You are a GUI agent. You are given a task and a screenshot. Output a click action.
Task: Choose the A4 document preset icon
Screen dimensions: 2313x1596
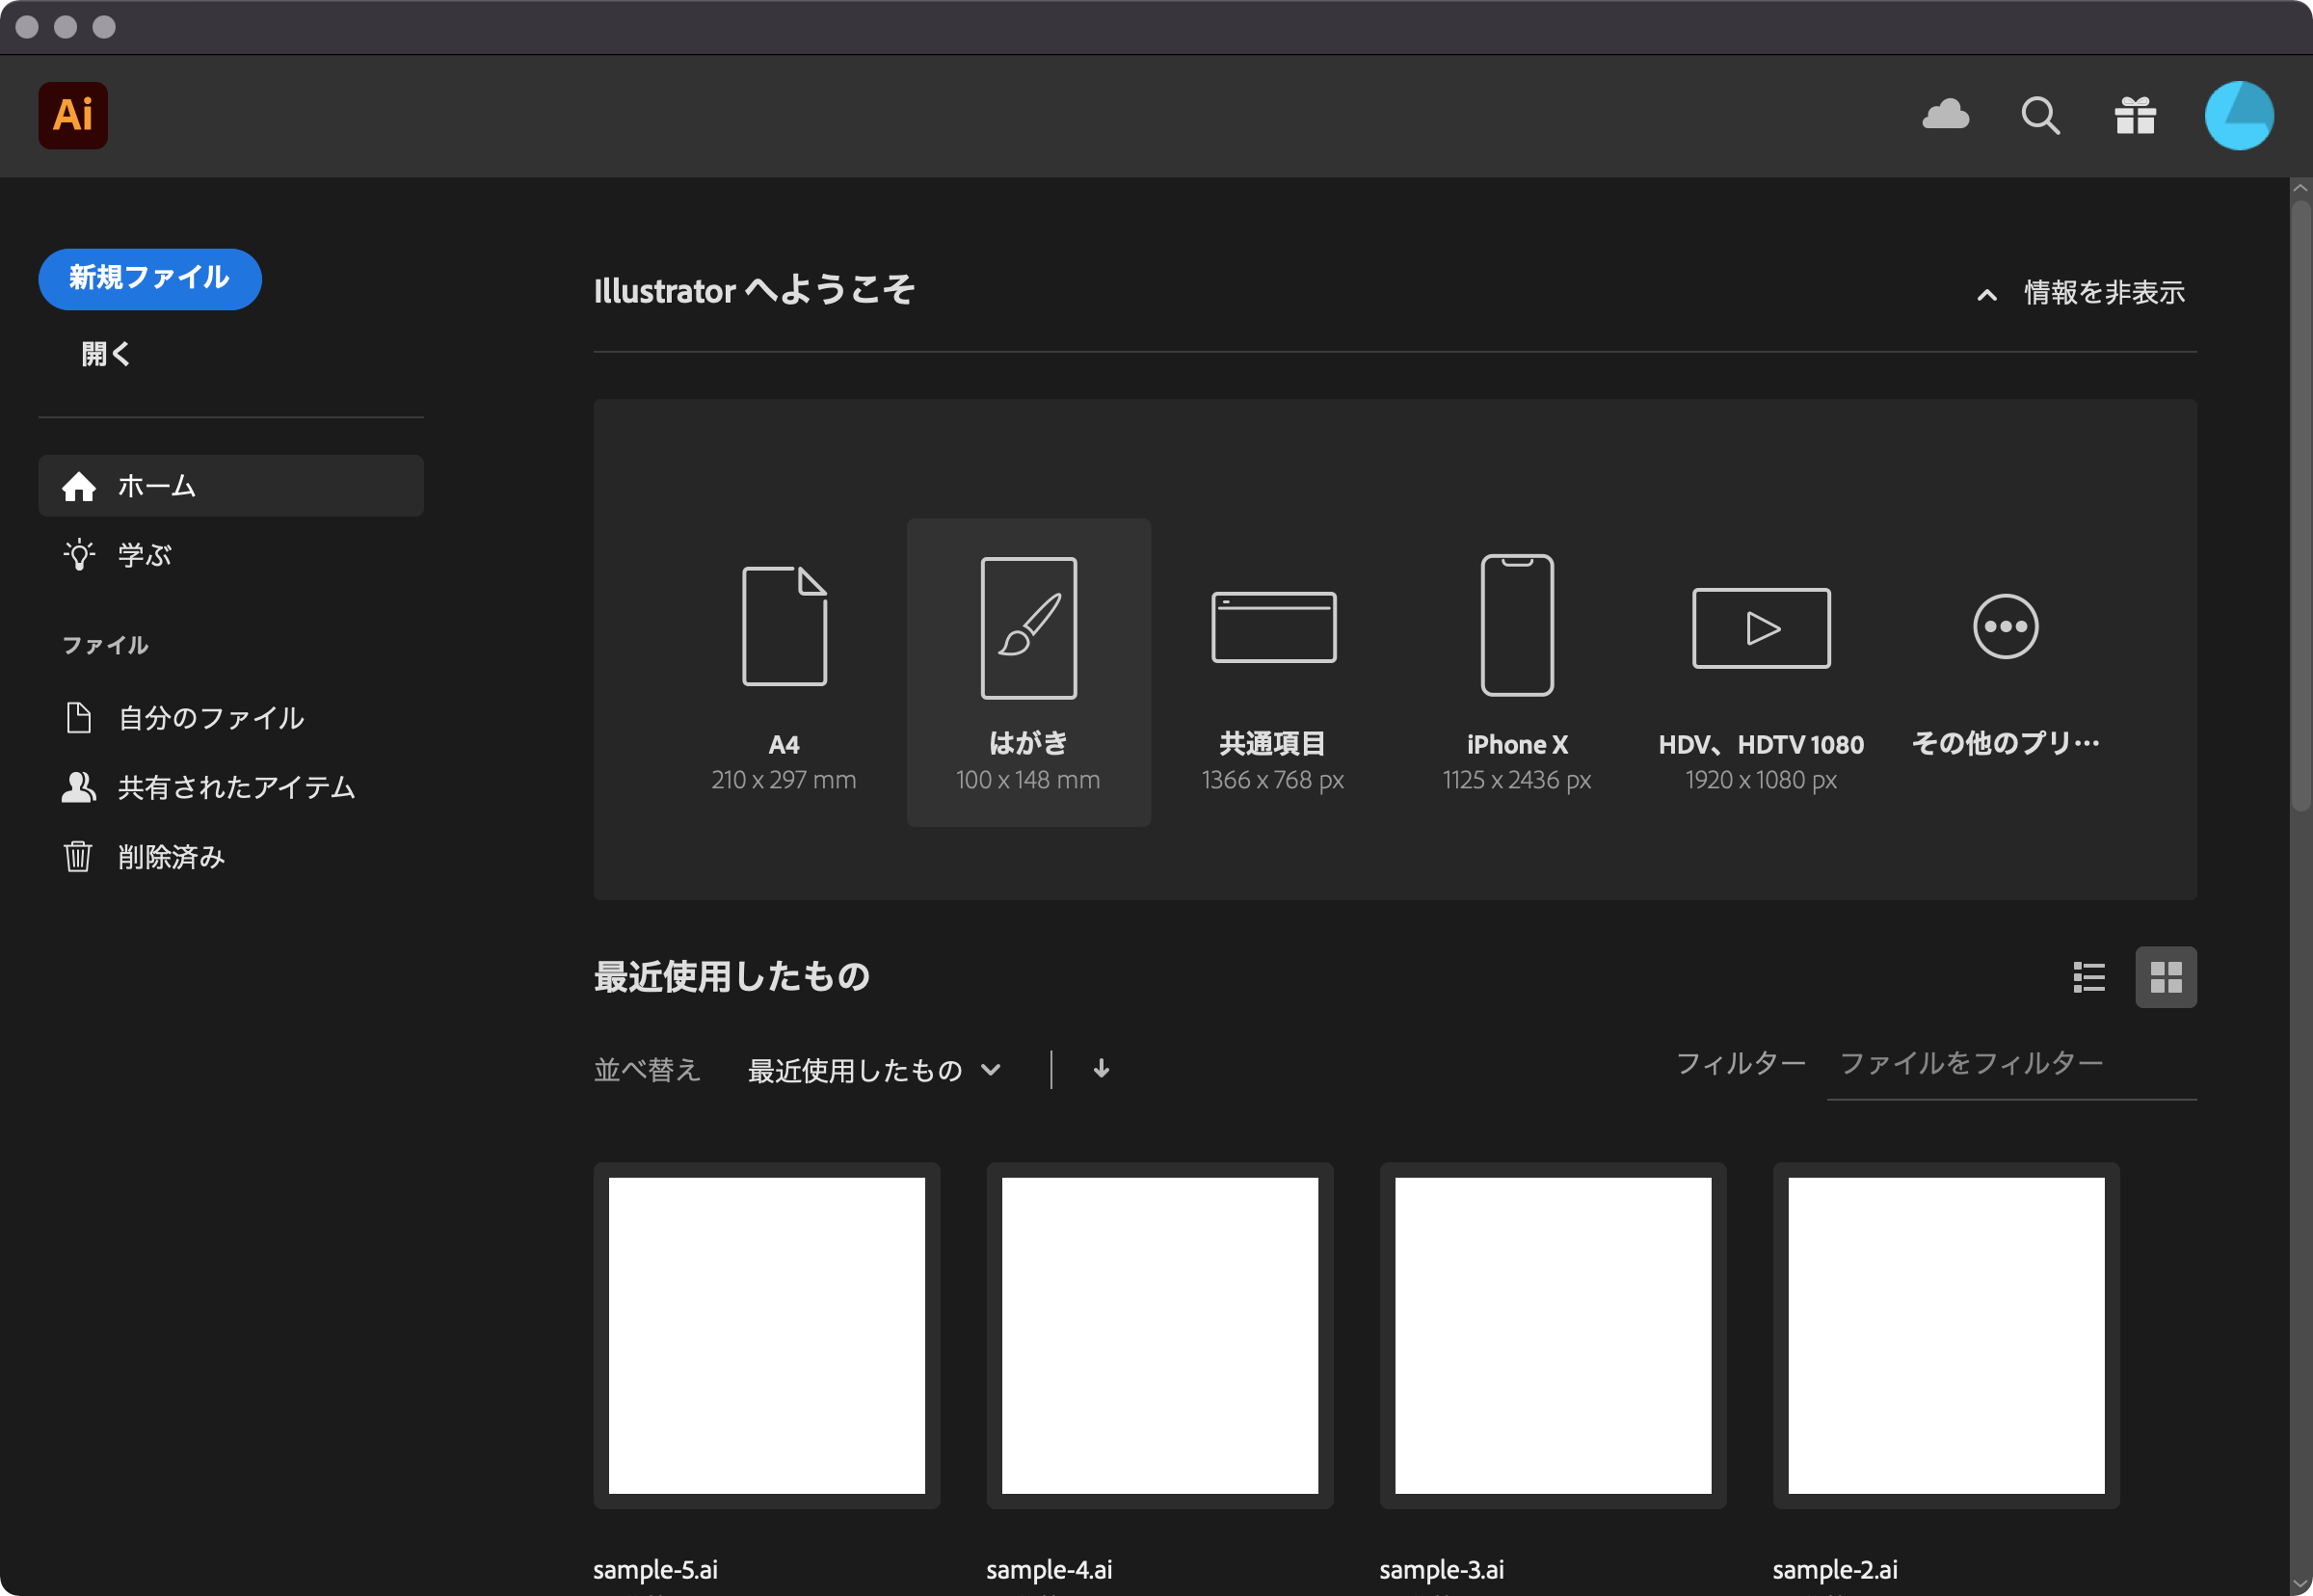(x=784, y=625)
